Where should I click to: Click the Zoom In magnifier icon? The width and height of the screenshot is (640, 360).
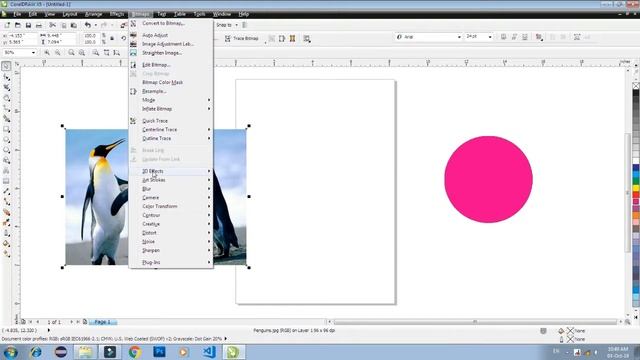[x=47, y=53]
